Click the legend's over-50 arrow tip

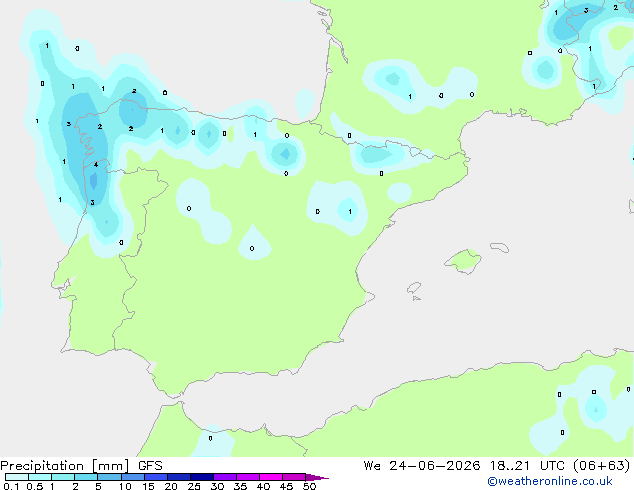tap(317, 477)
